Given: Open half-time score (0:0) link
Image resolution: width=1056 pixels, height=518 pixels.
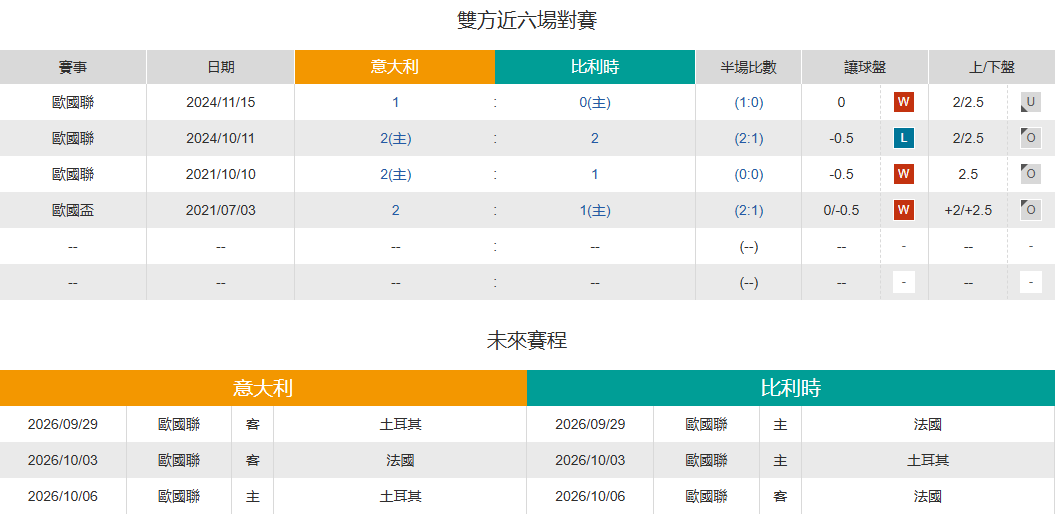Looking at the screenshot, I should (749, 174).
